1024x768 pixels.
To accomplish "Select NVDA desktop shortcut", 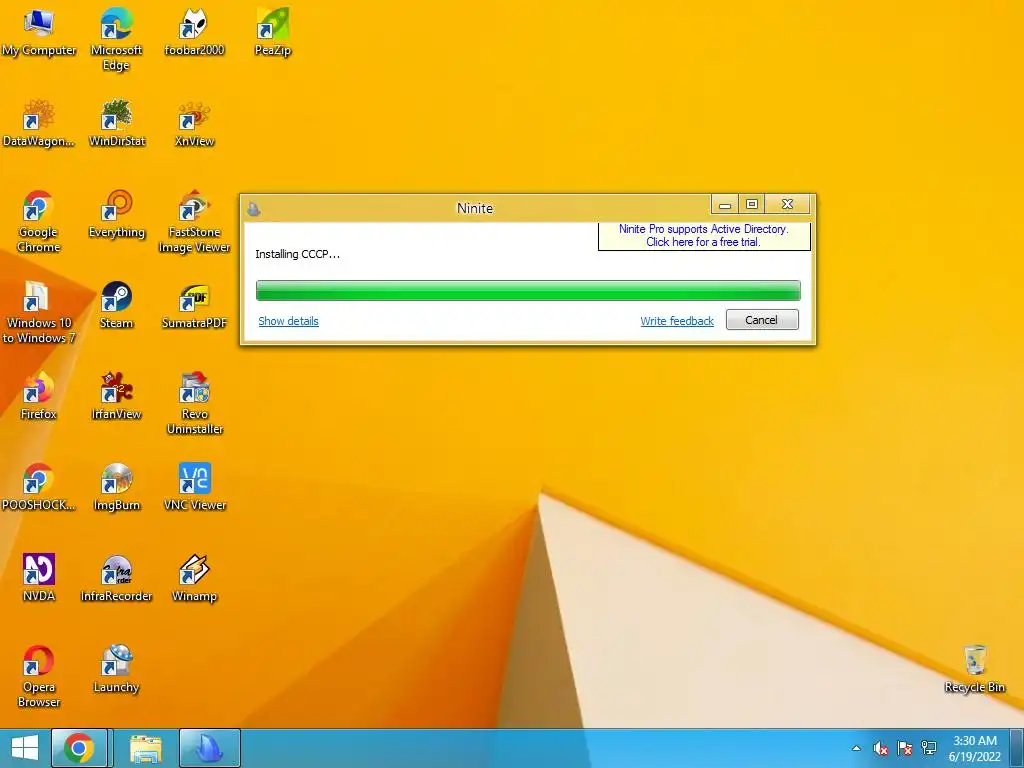I will coord(39,578).
